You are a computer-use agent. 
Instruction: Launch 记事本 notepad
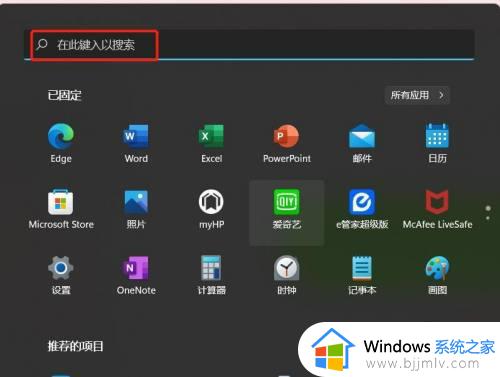(x=362, y=275)
